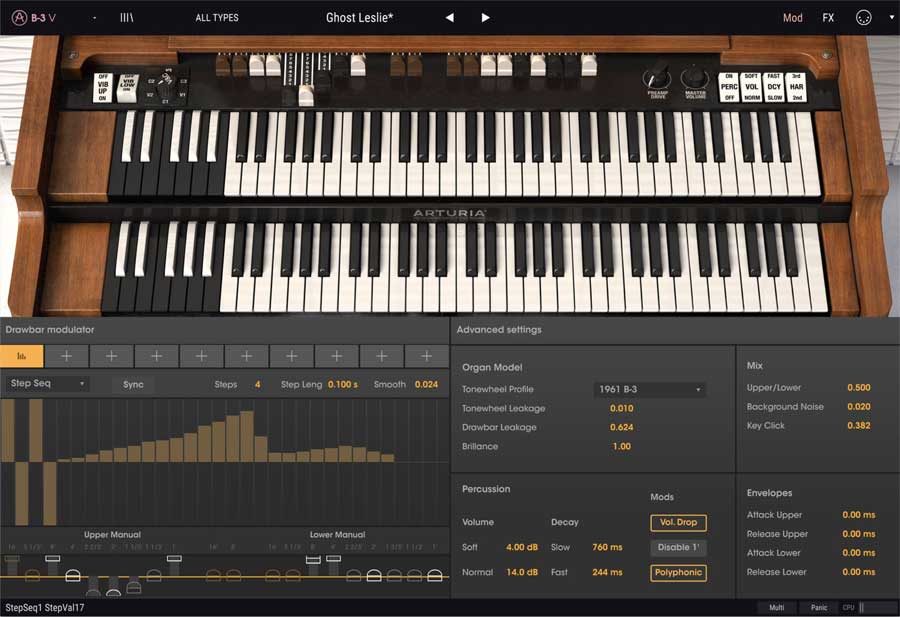Viewport: 900px width, 617px height.
Task: Toggle the Vol. Drop percussion mod
Action: click(x=678, y=522)
